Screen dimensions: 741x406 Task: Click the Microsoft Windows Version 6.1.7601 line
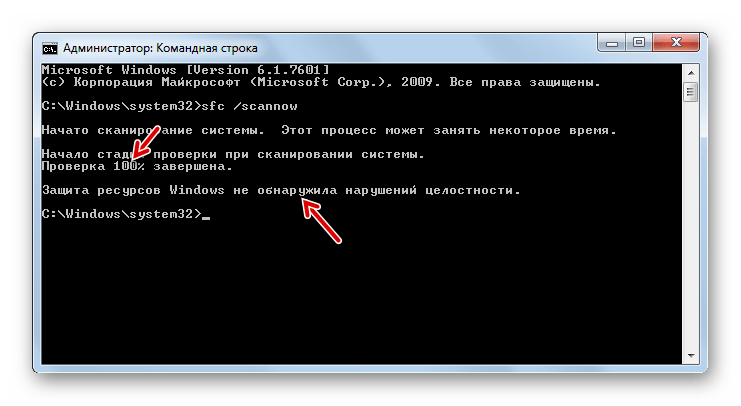tap(185, 70)
